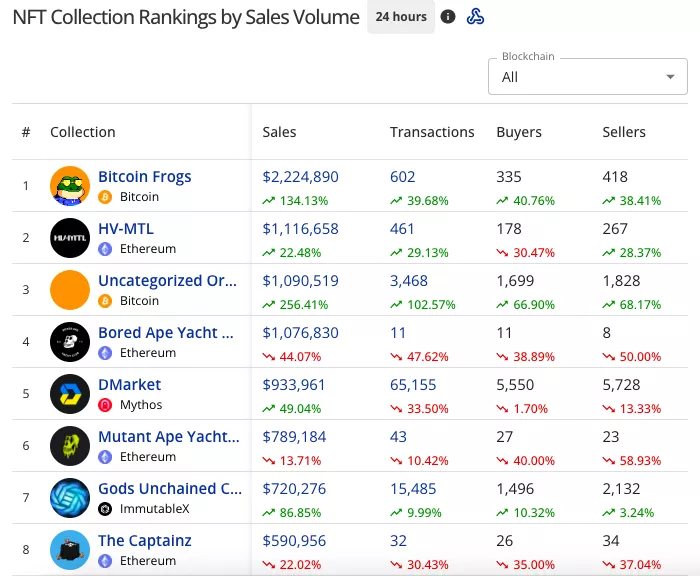This screenshot has height=576, width=700.
Task: Click The Captainz collection avatar
Action: tap(70, 549)
